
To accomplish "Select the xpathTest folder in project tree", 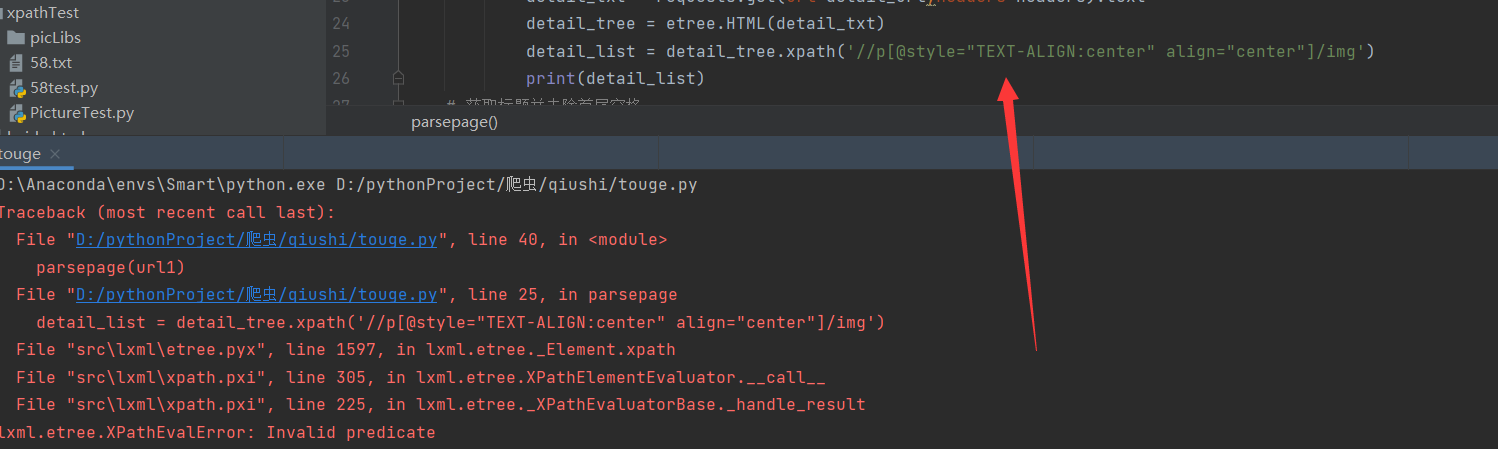I will [x=42, y=13].
